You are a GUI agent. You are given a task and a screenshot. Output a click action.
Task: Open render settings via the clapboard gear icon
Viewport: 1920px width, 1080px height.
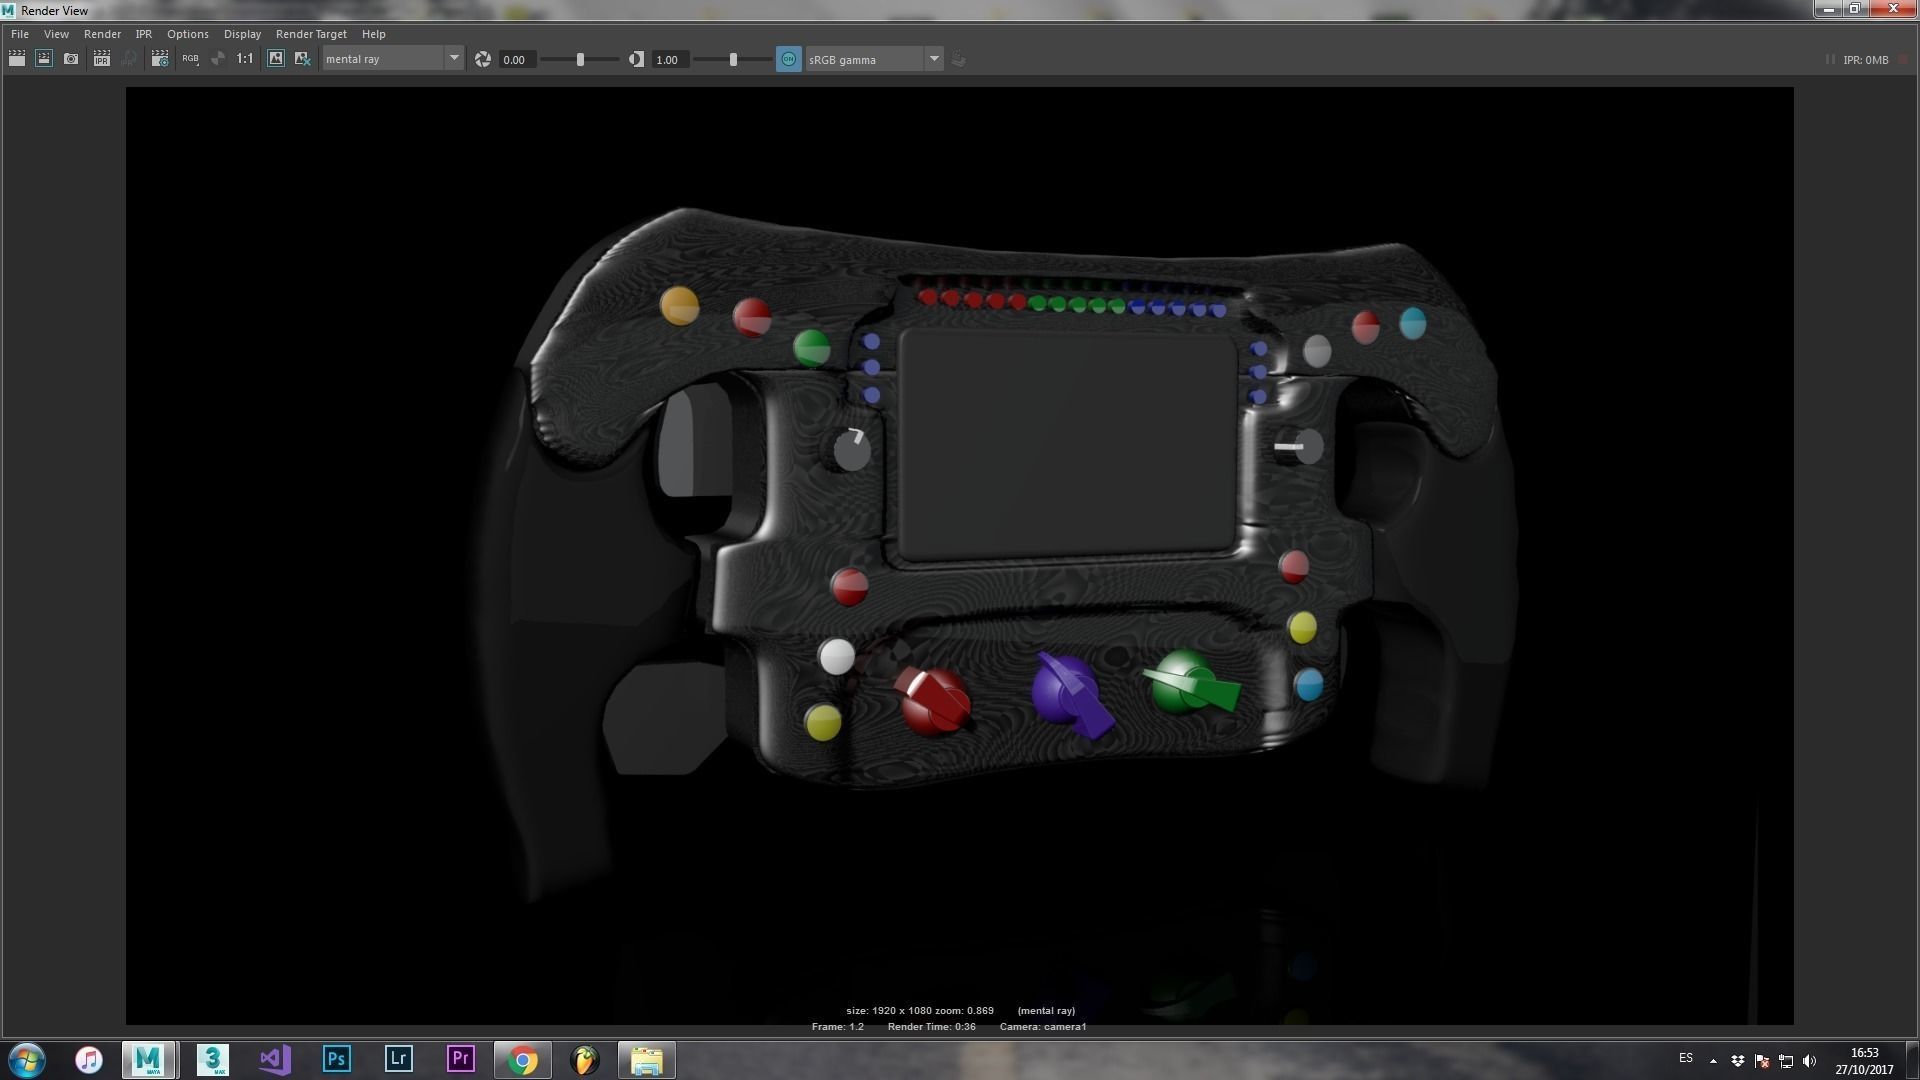tap(160, 59)
